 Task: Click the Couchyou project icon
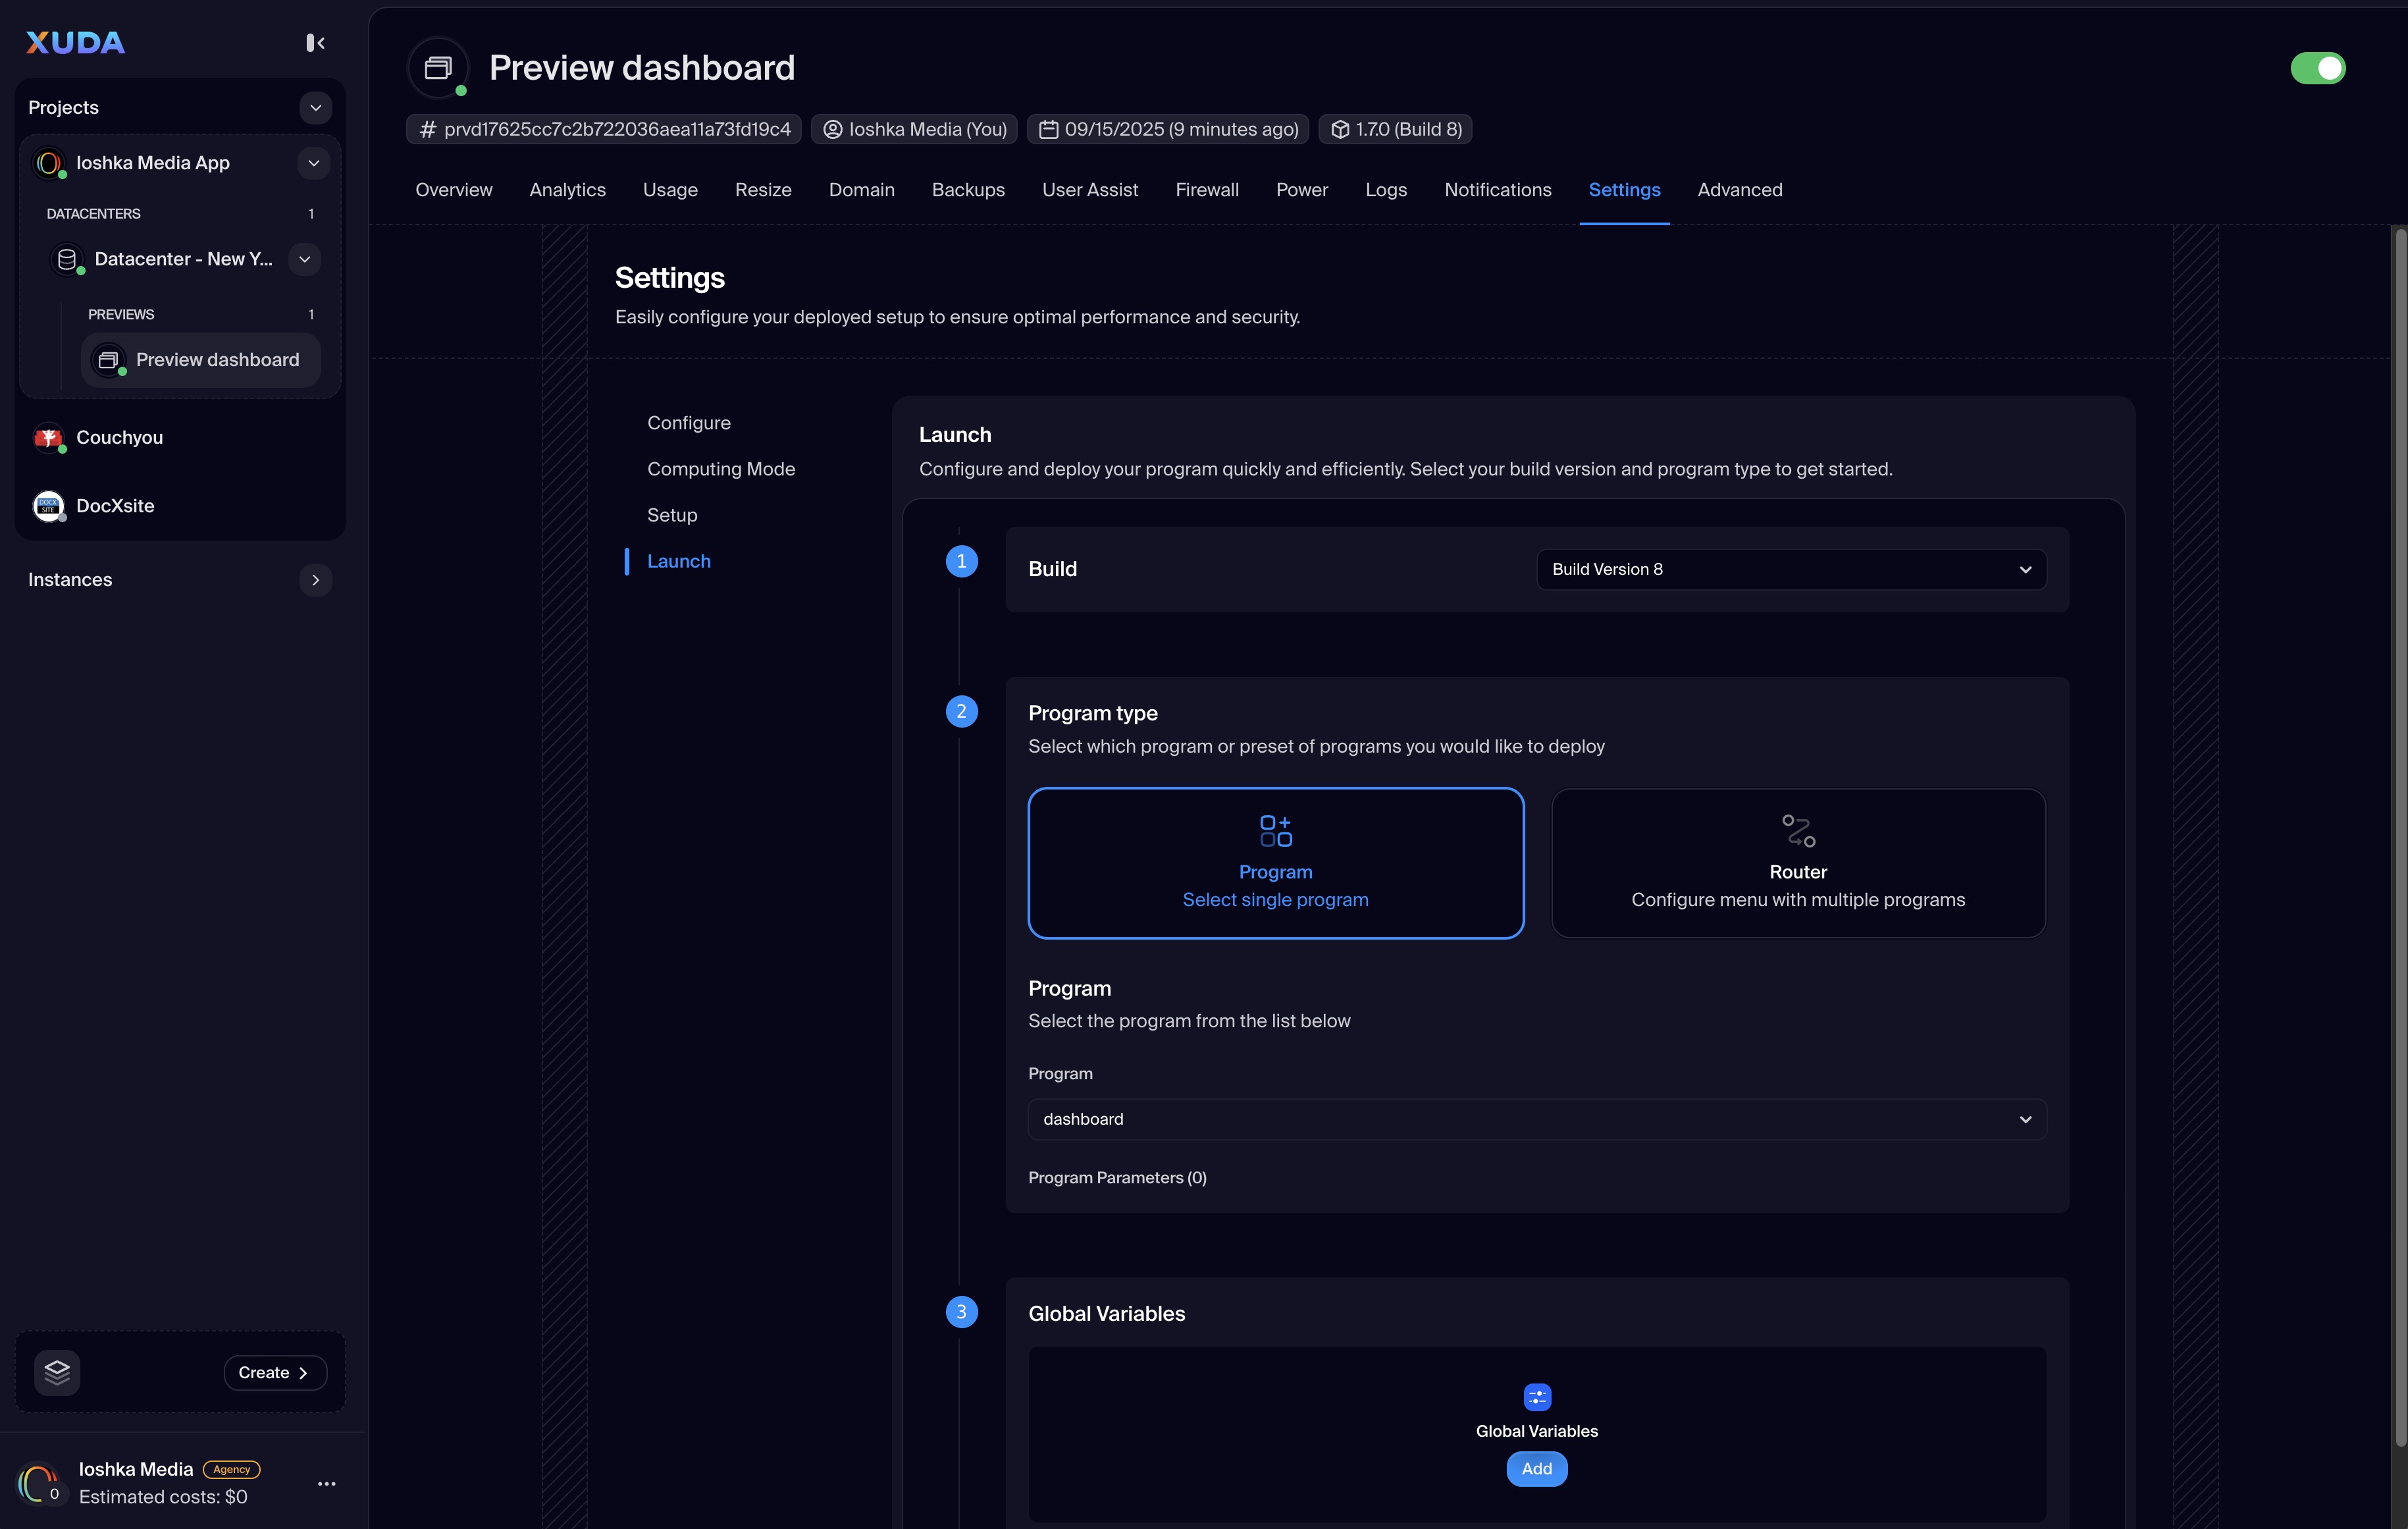pyautogui.click(x=48, y=438)
